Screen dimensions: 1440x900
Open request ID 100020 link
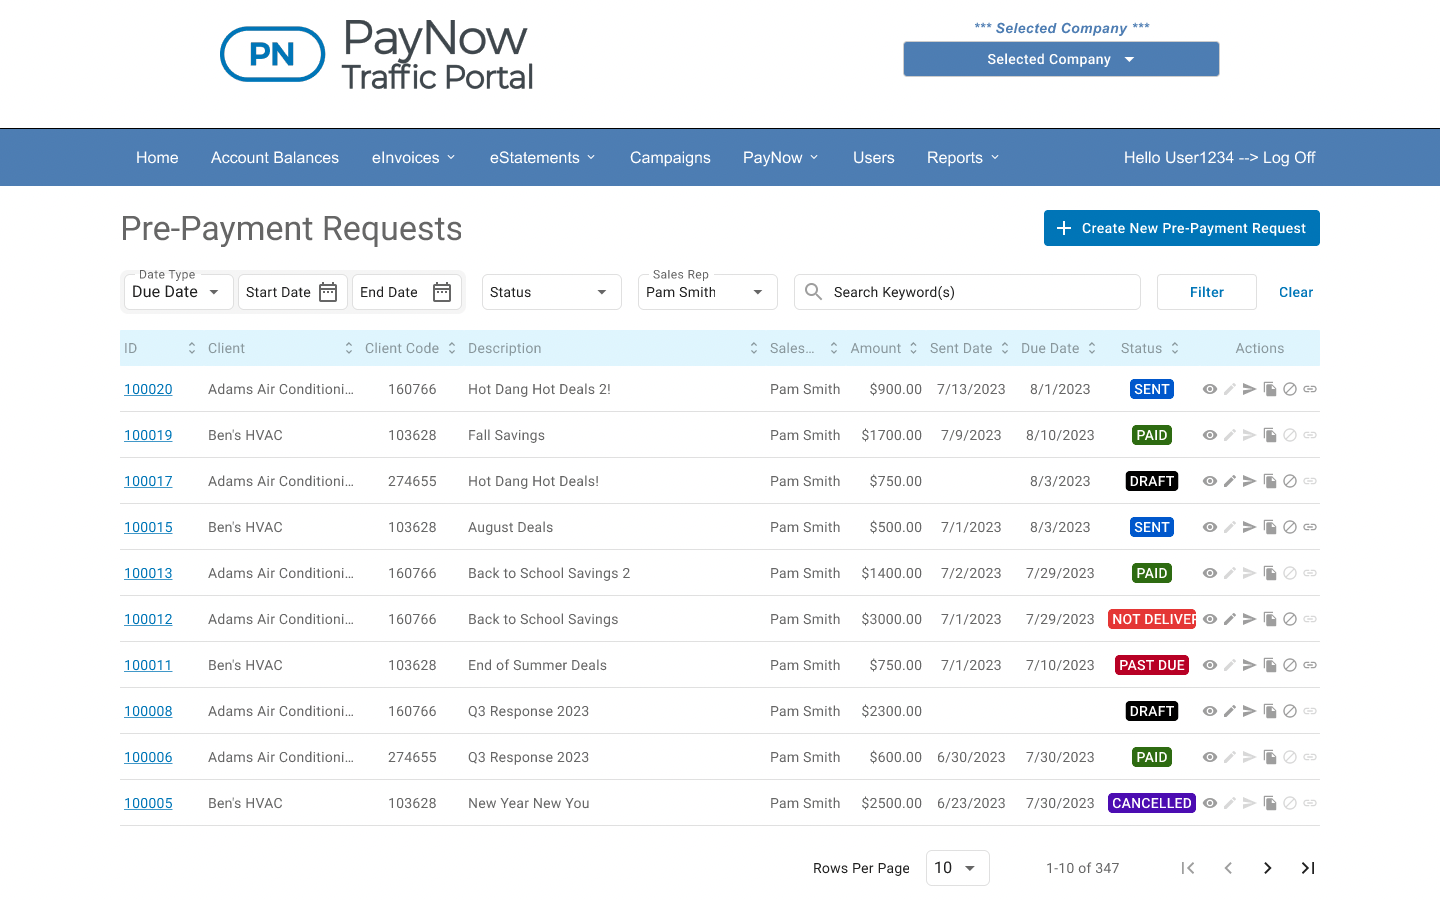(x=148, y=389)
